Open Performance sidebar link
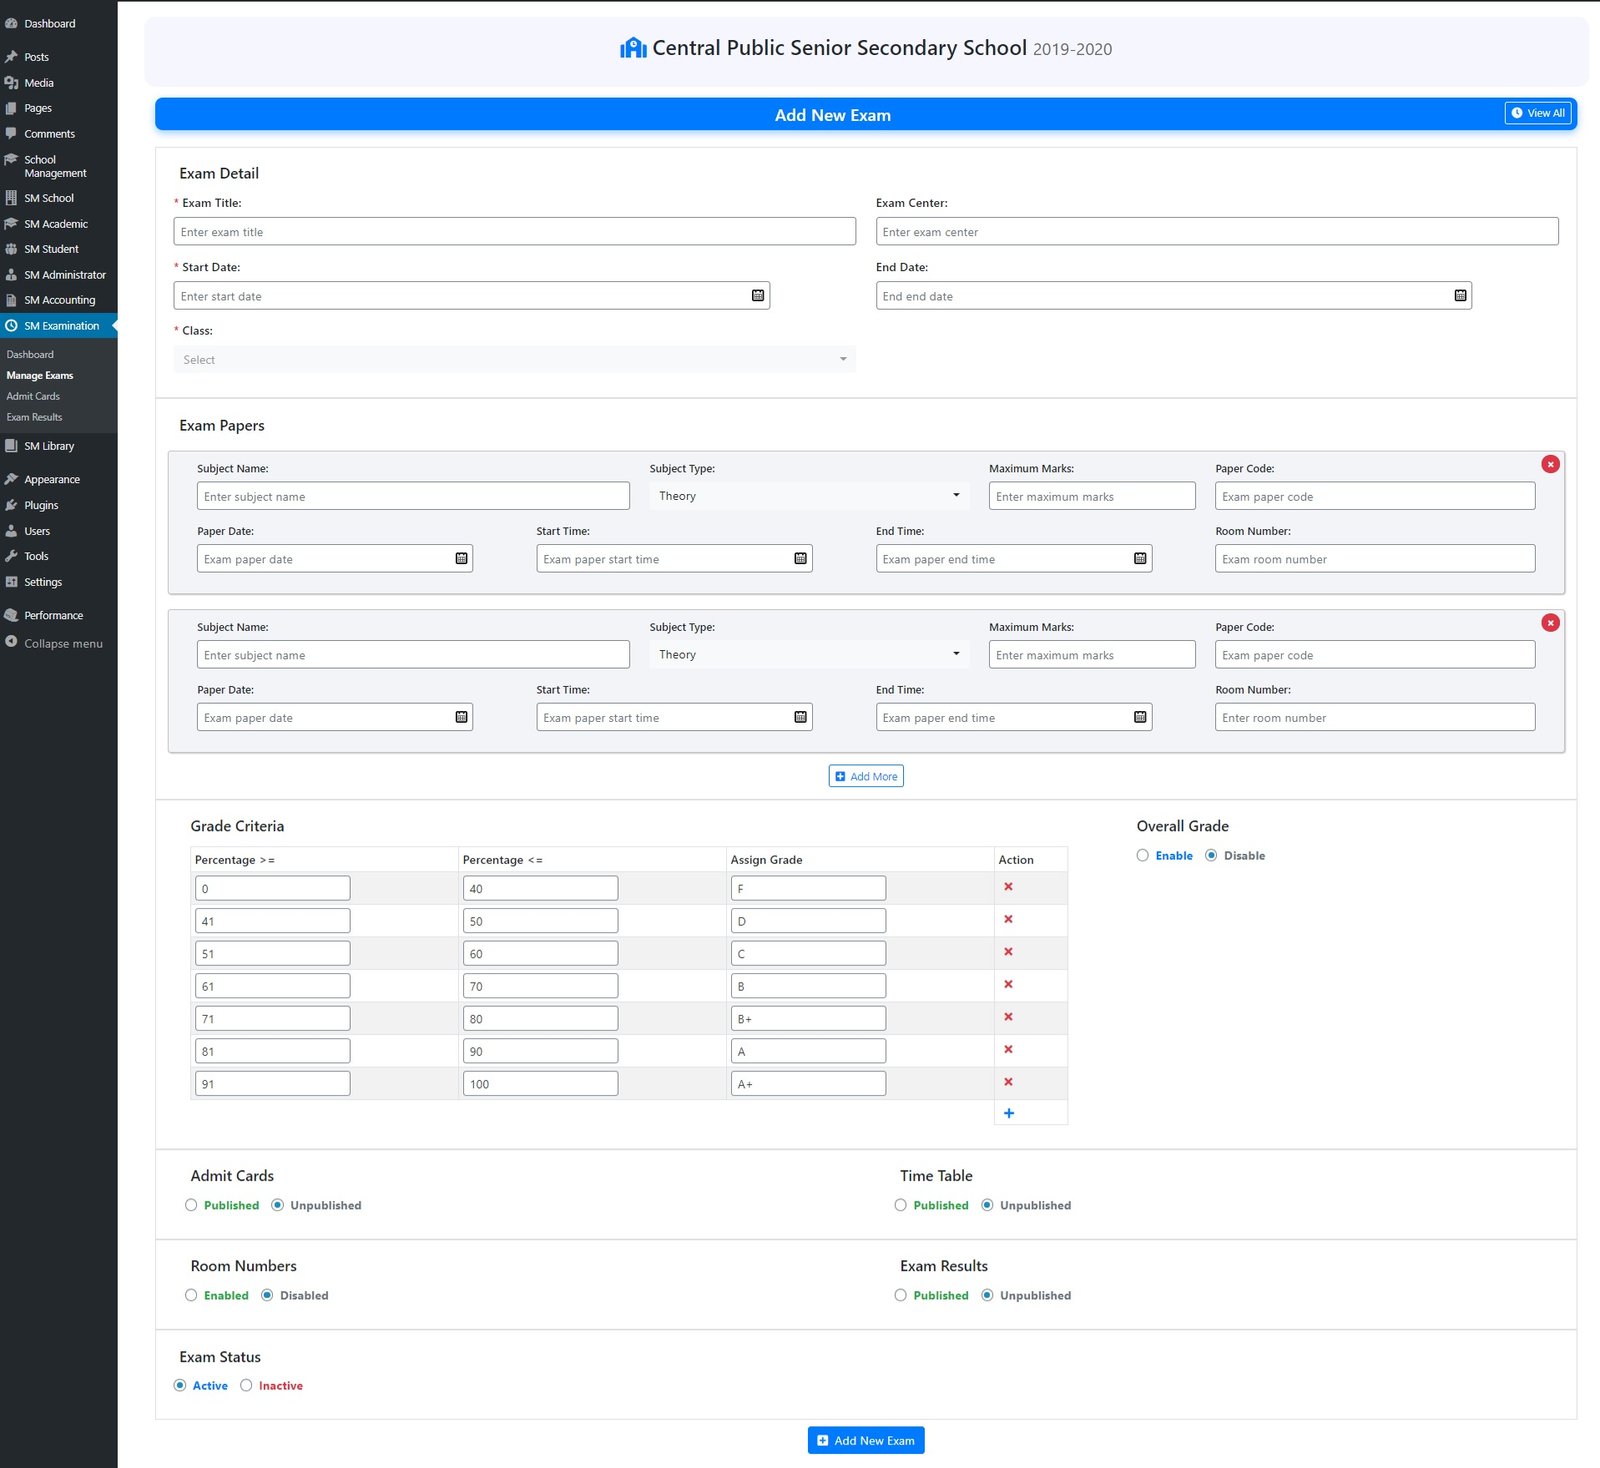This screenshot has height=1468, width=1600. pos(58,615)
